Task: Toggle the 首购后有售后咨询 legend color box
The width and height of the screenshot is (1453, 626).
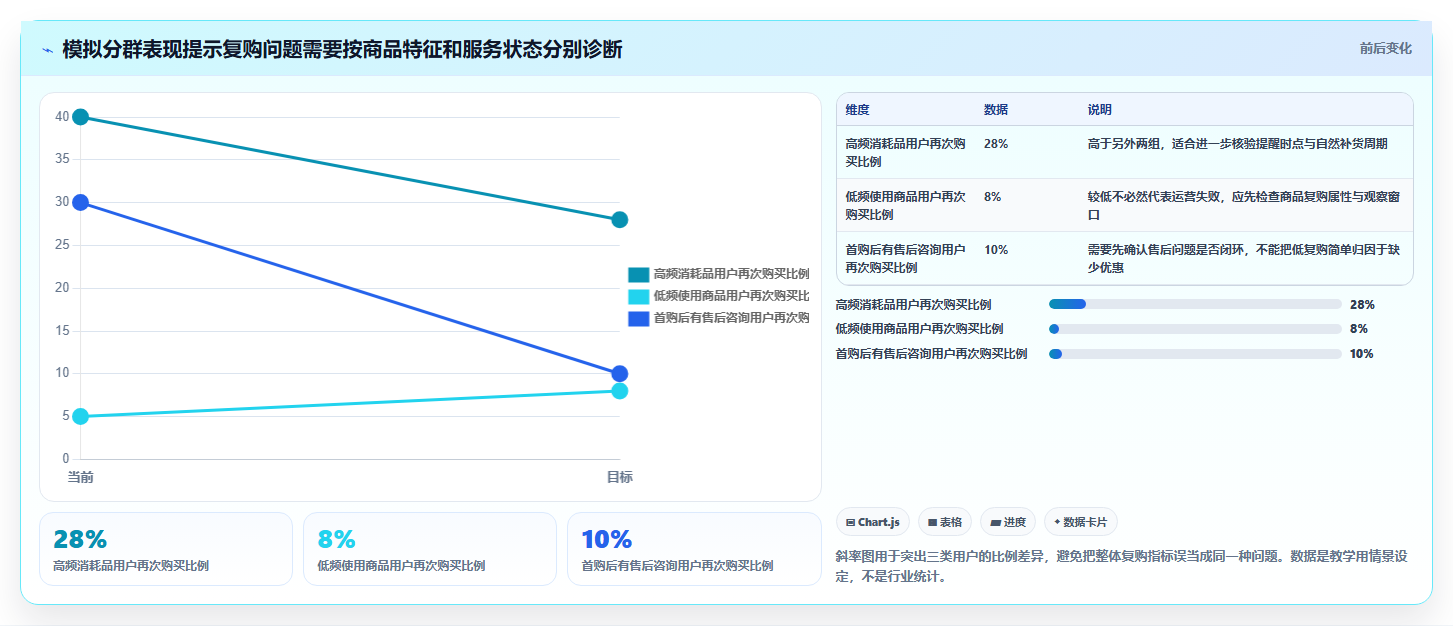Action: click(x=638, y=318)
